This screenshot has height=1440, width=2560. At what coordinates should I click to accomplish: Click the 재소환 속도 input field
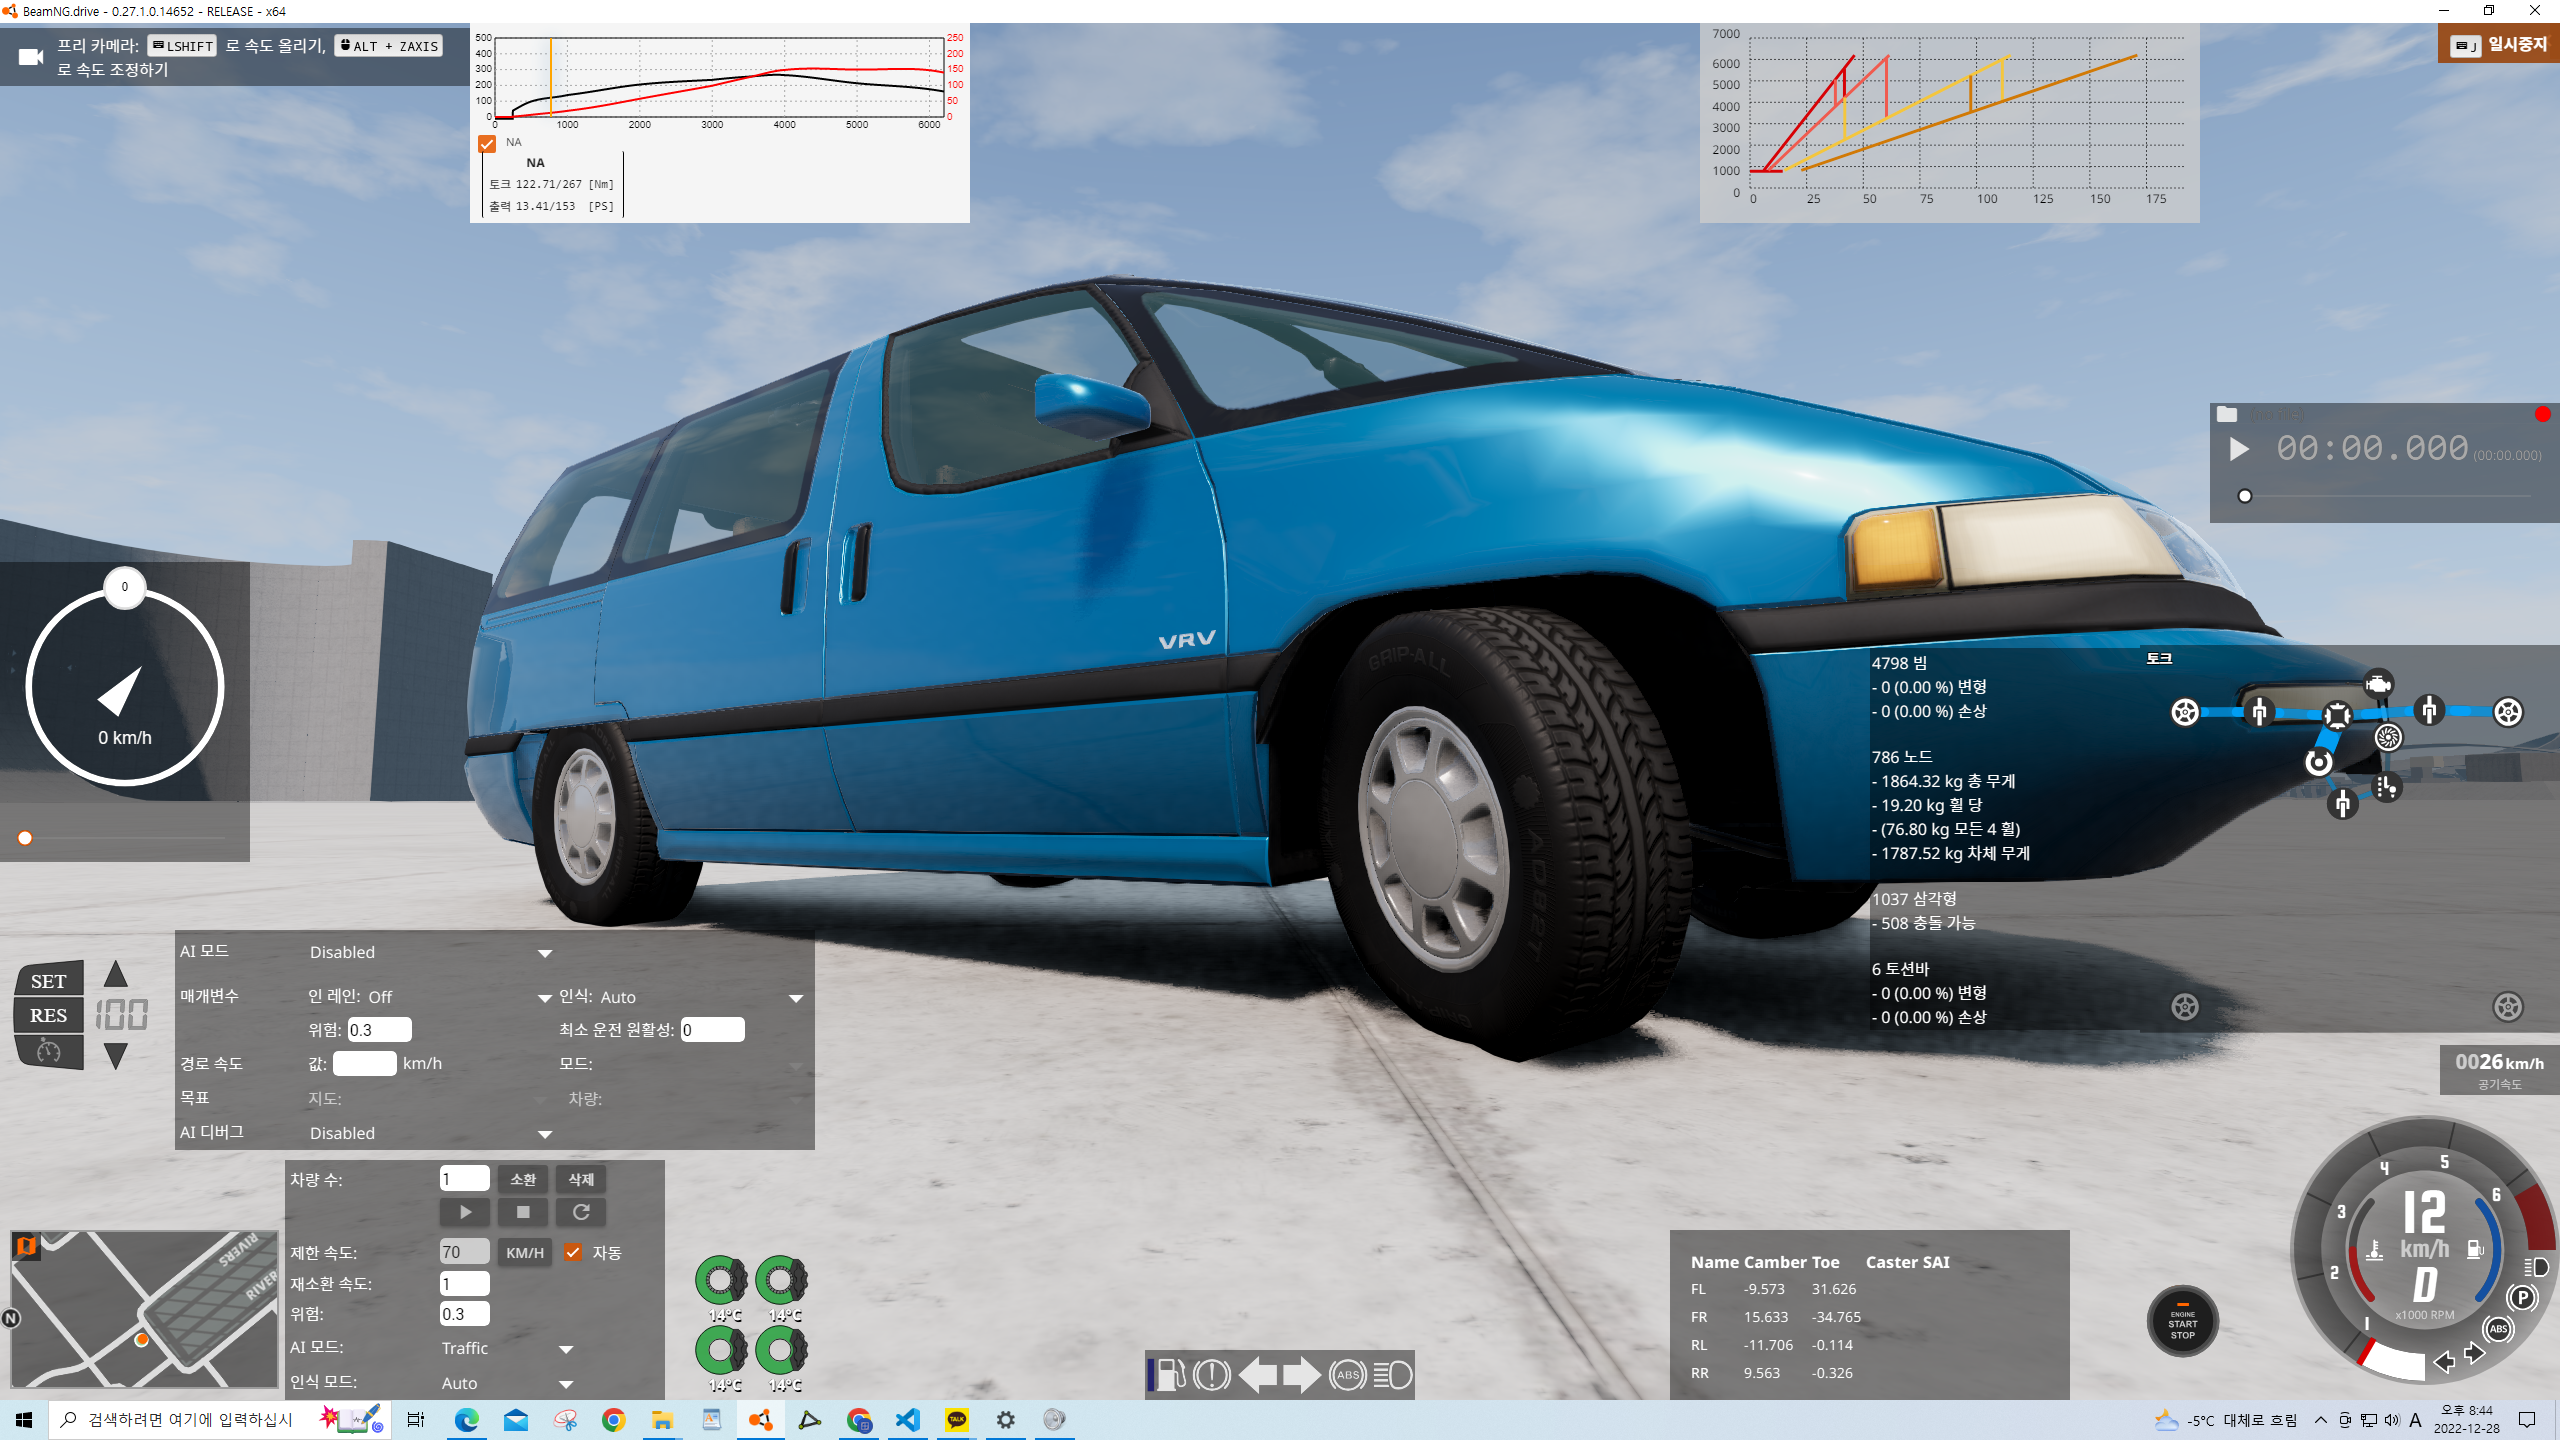pyautogui.click(x=465, y=1283)
